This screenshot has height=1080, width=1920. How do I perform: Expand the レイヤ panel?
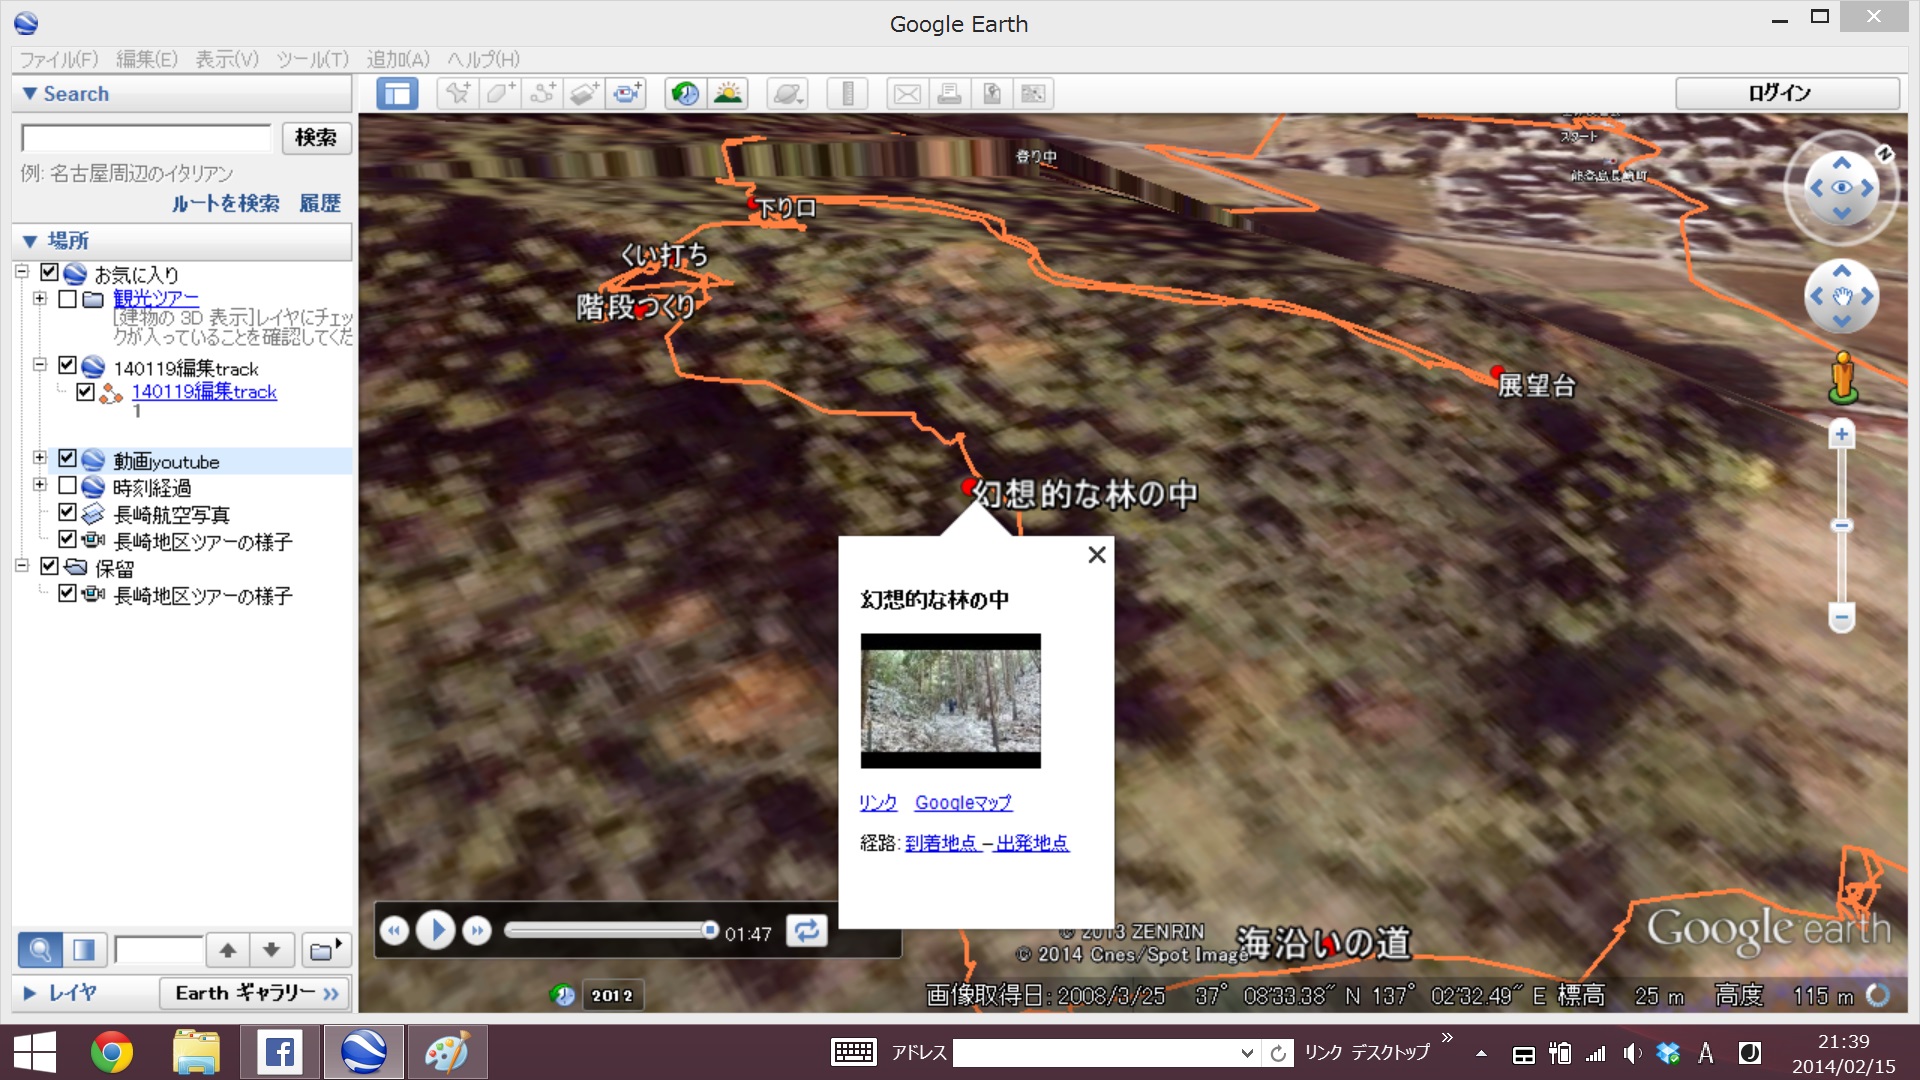30,993
